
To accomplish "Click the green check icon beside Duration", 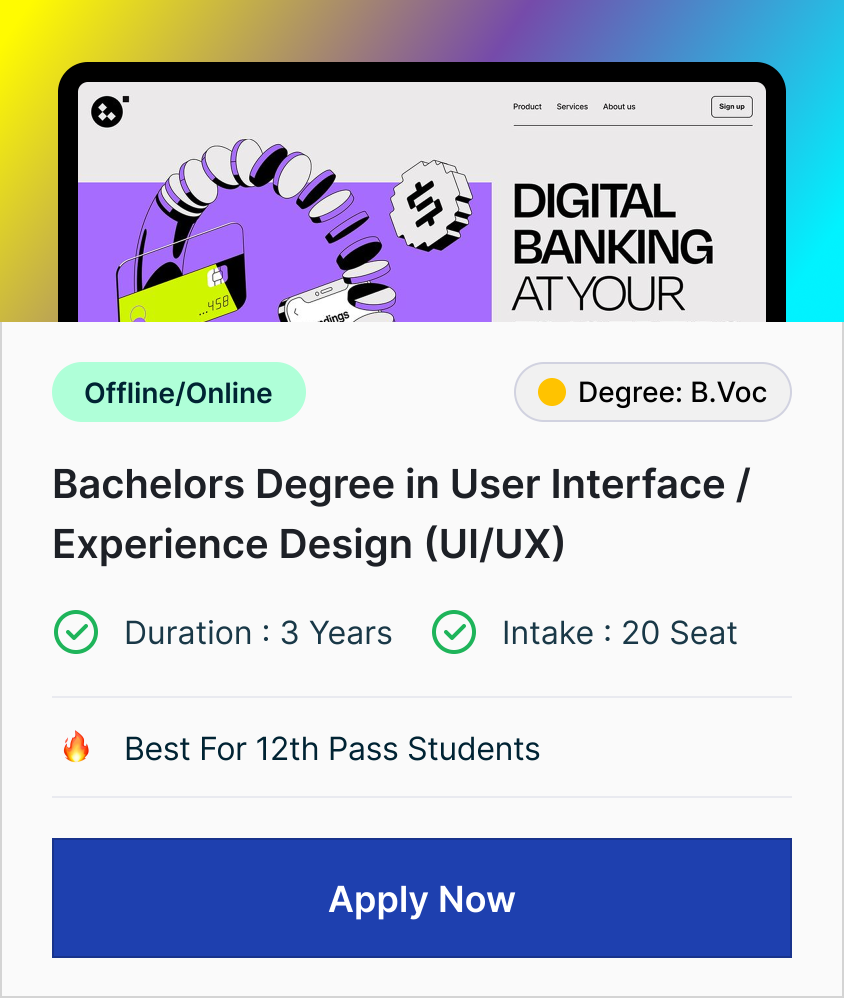I will coord(75,633).
